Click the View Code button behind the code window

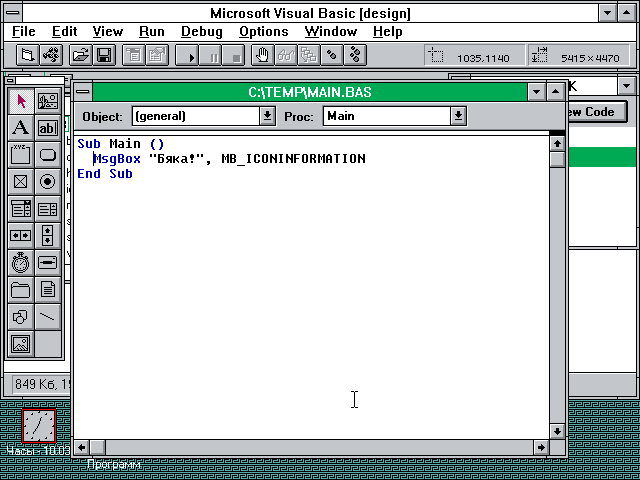click(597, 112)
